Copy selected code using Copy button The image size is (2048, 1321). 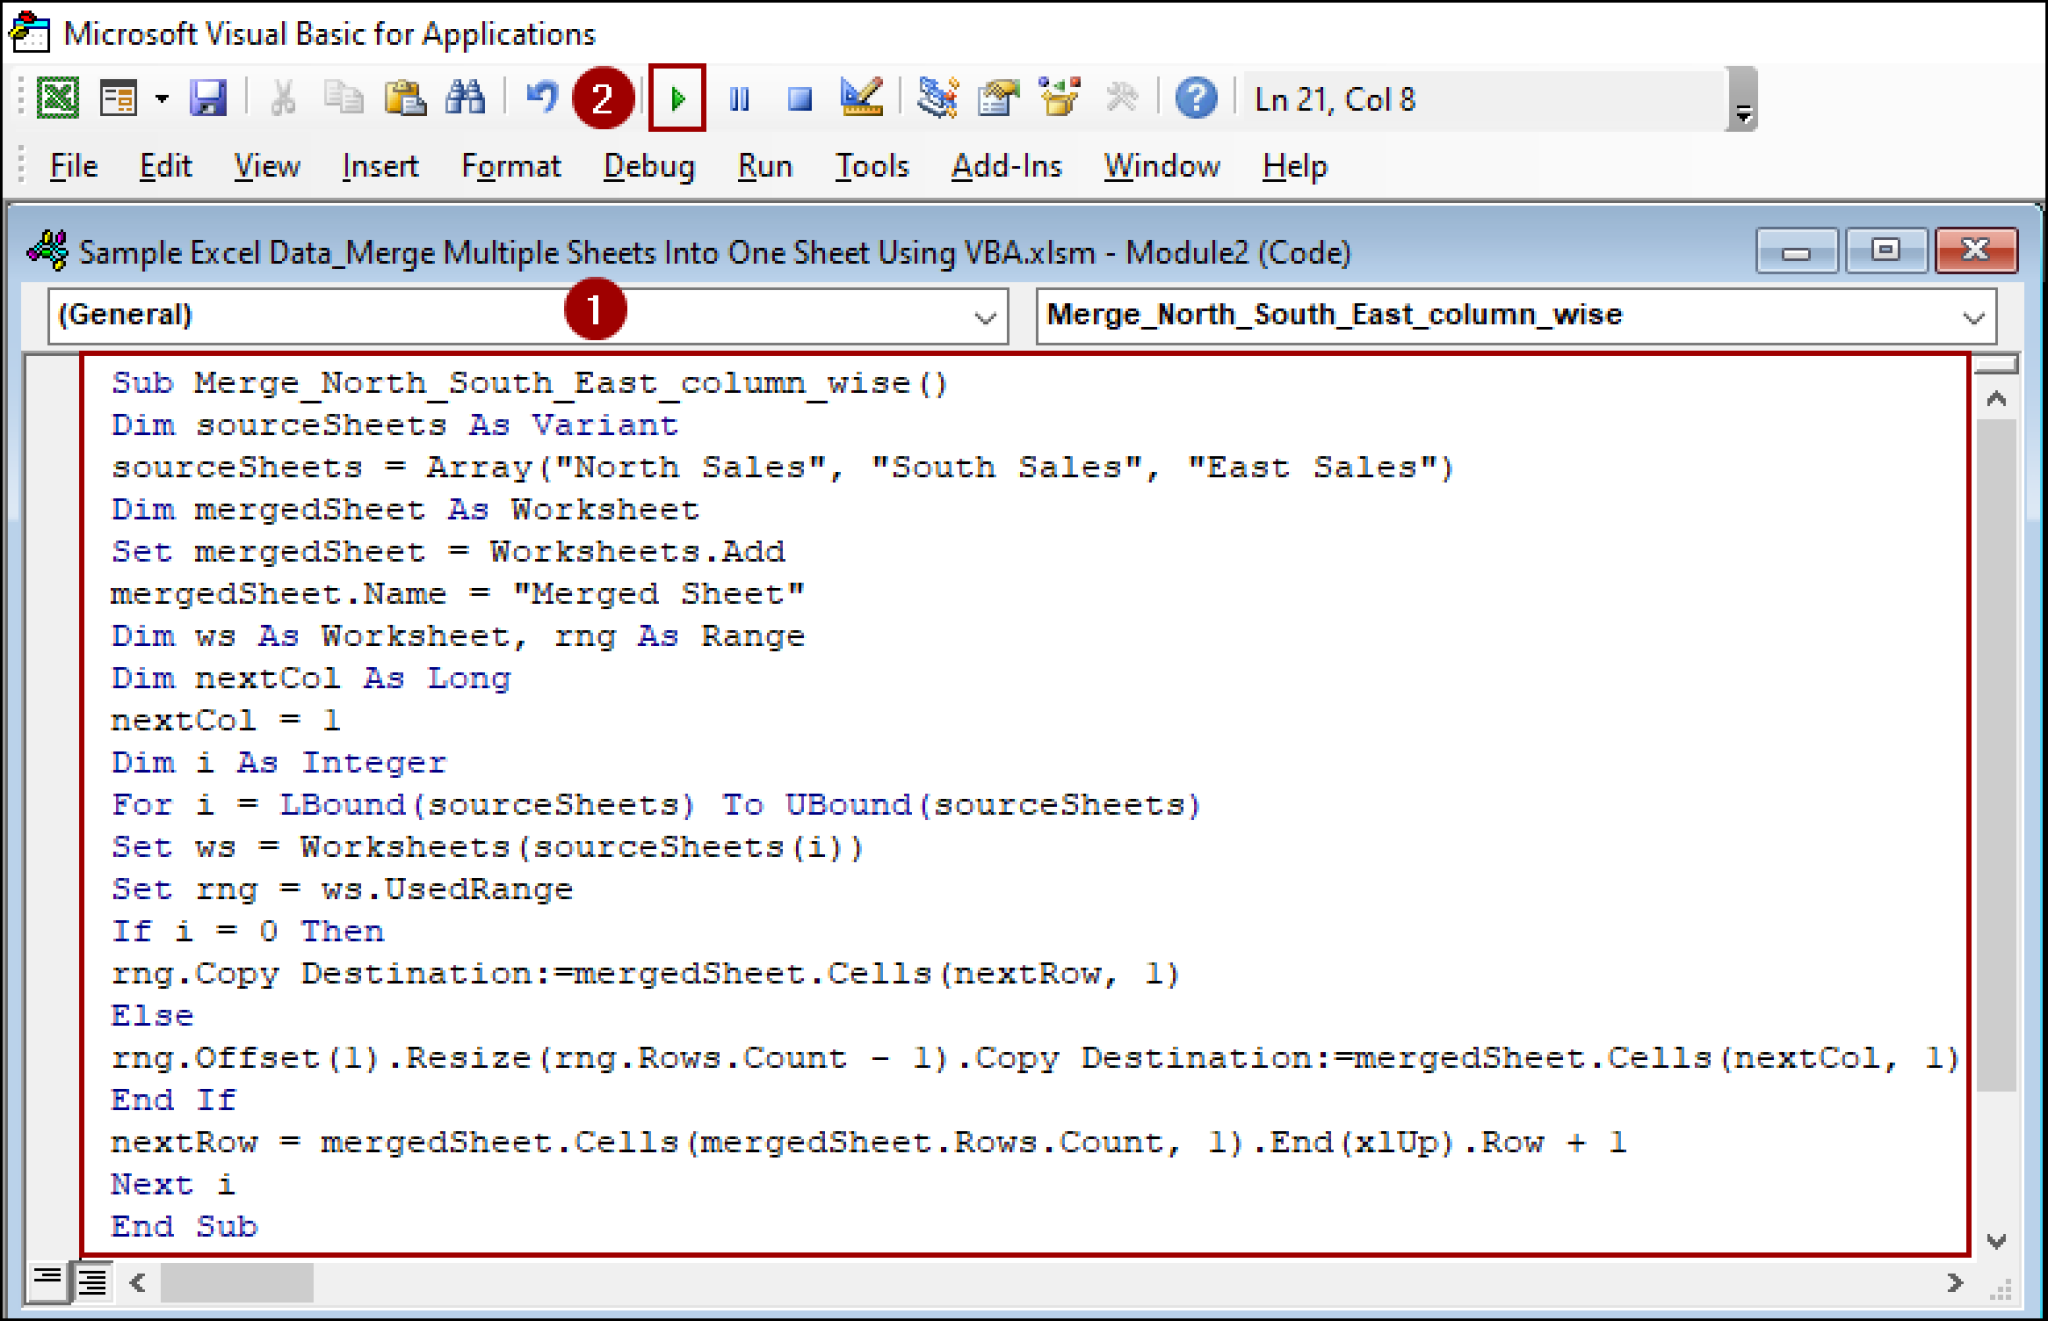(x=345, y=98)
